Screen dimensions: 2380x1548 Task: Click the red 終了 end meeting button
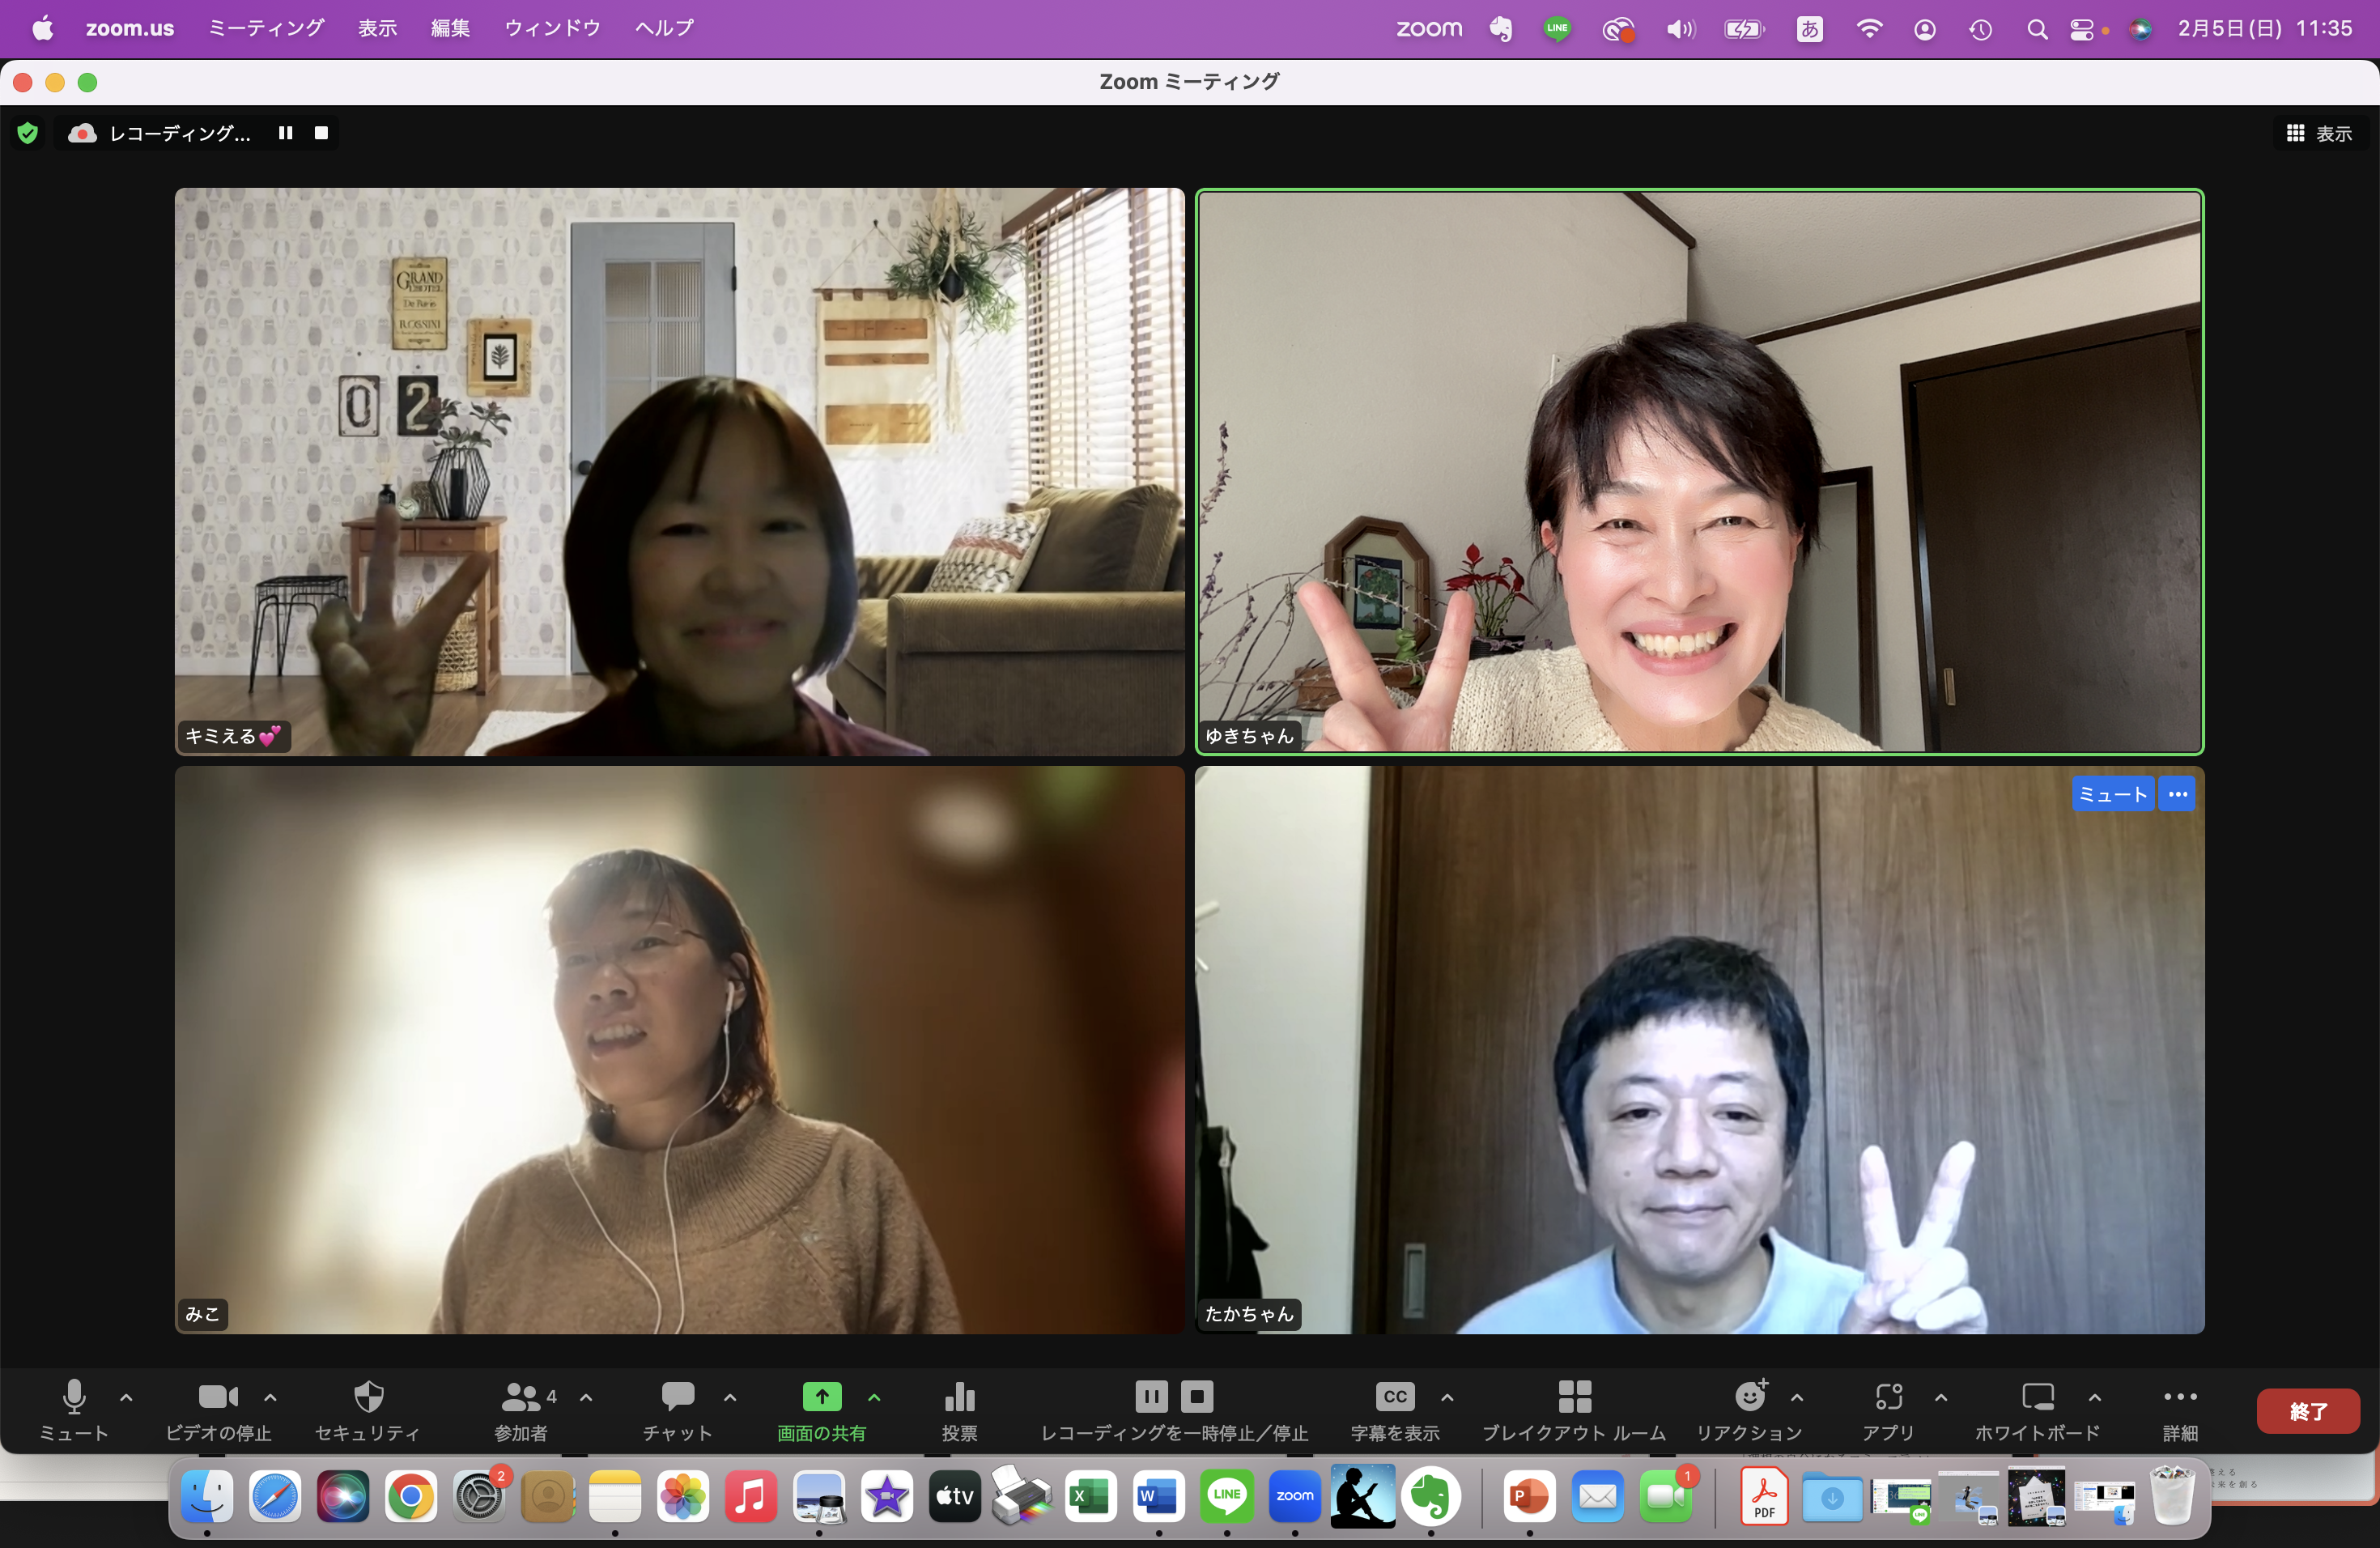point(2307,1411)
